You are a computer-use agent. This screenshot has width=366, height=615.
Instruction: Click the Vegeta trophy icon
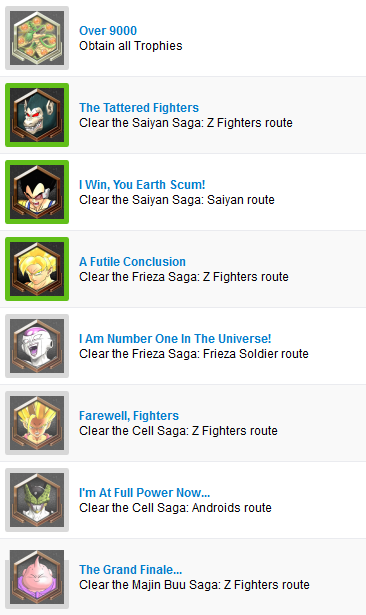click(x=37, y=192)
